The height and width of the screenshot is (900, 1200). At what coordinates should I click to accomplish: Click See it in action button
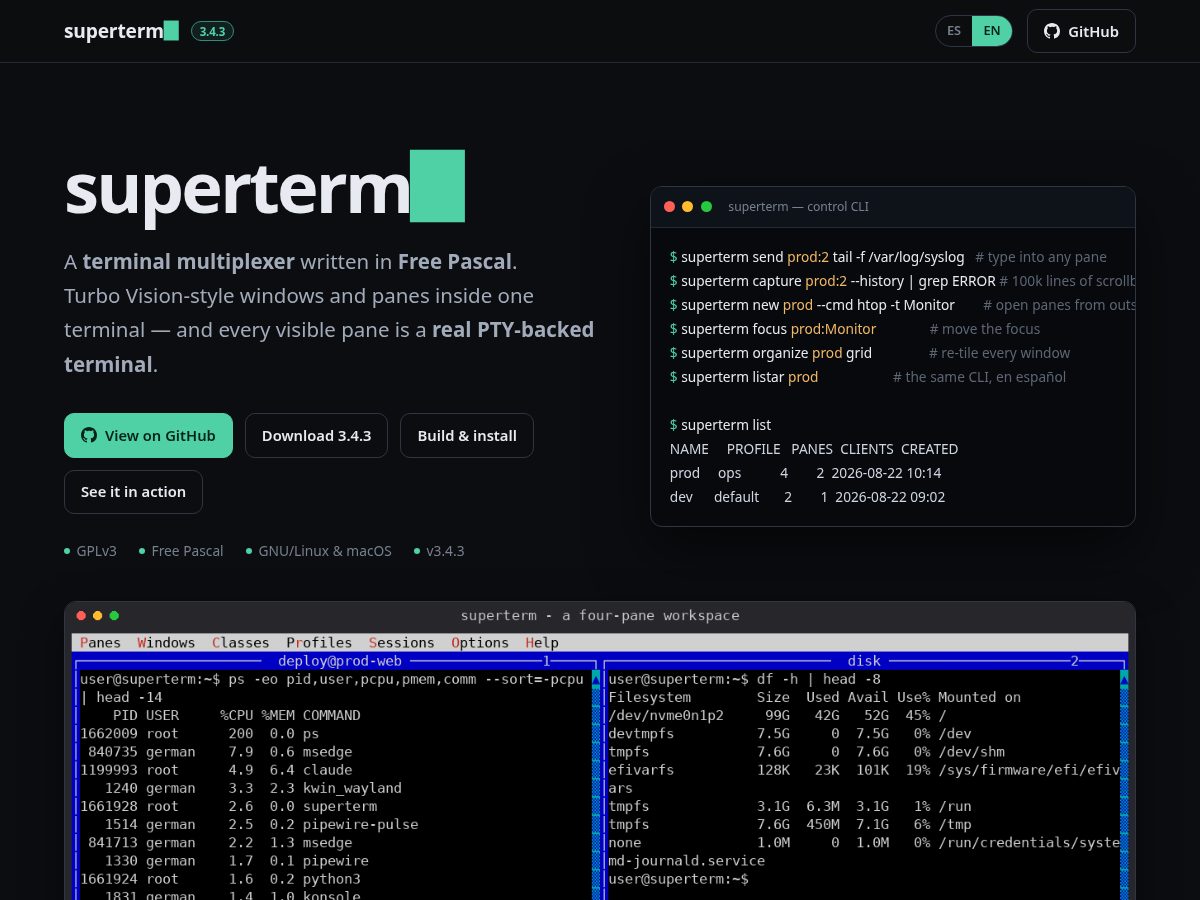[x=133, y=492]
